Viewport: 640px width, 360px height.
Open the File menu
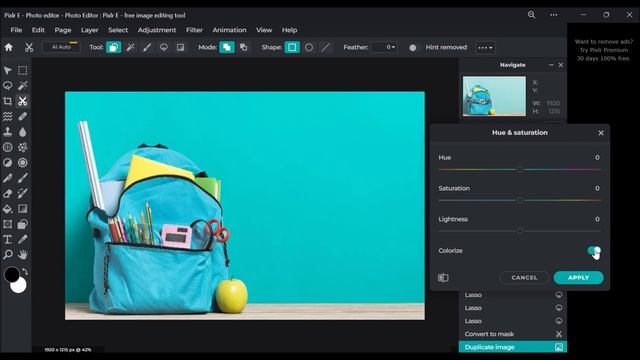pos(16,30)
